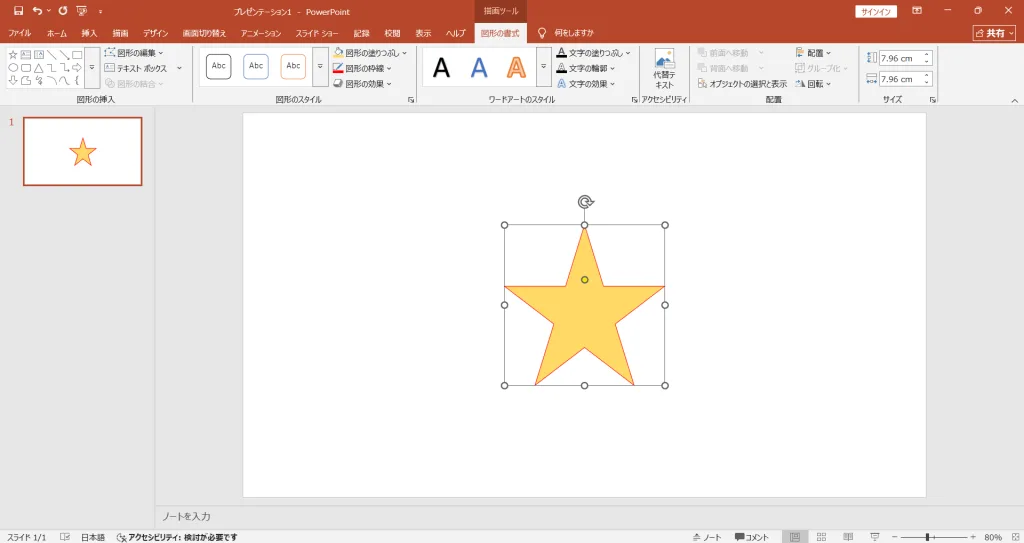The image size is (1024, 543).
Task: Switch to reading view icon in status bar
Action: [x=848, y=536]
